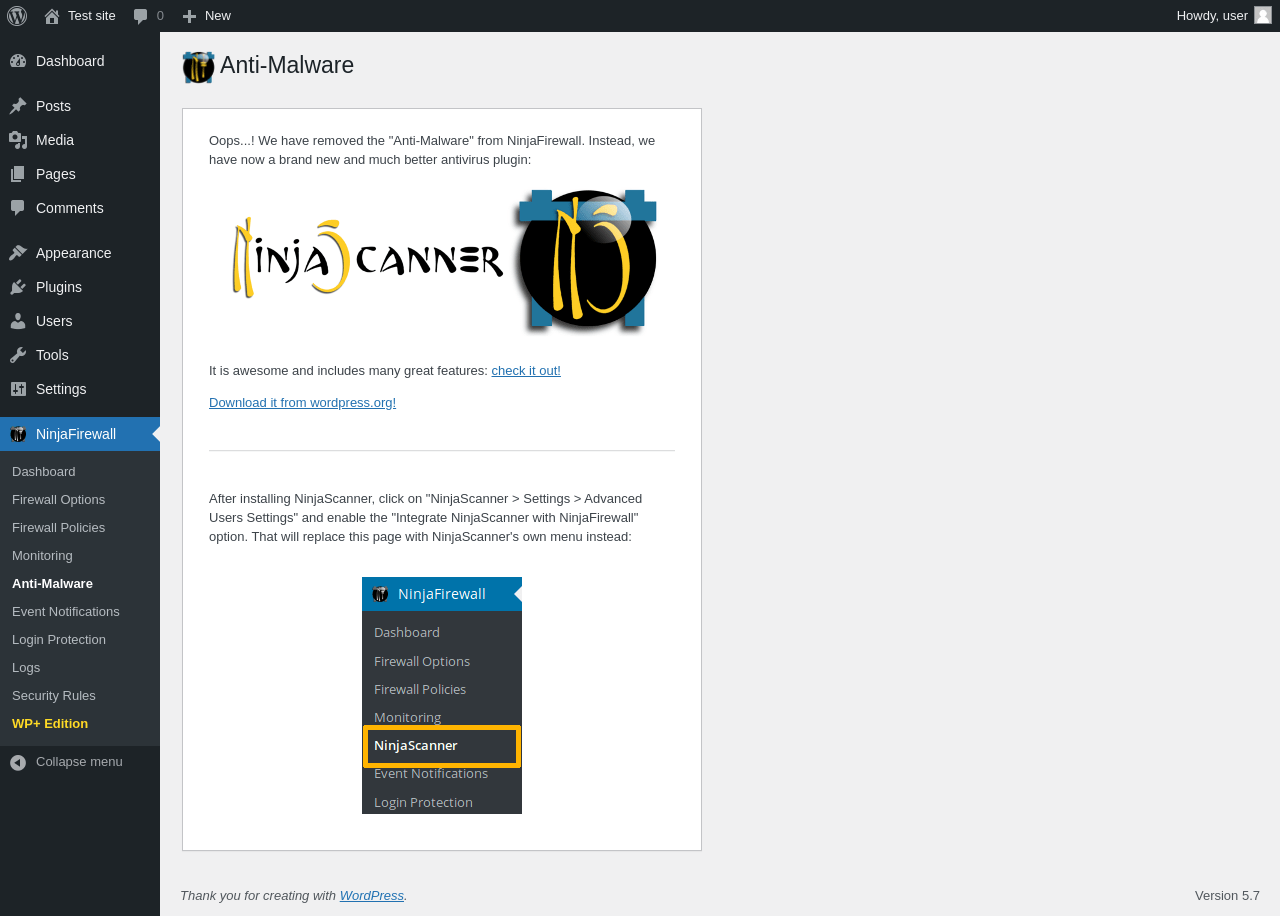Click the Collapse menu arrow icon
This screenshot has width=1280, height=916.
(18, 762)
